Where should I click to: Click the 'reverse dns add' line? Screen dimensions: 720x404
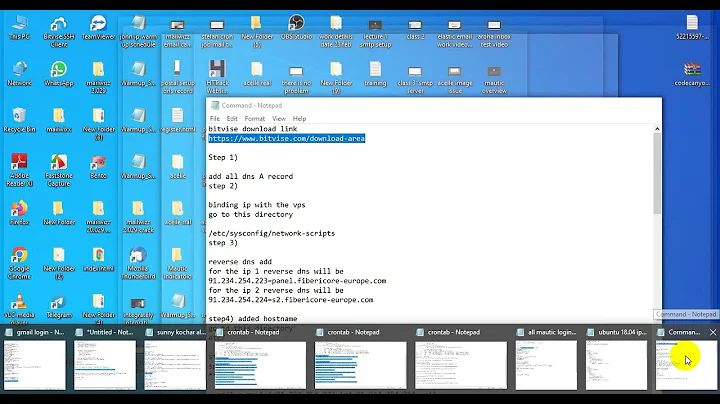[x=240, y=262]
